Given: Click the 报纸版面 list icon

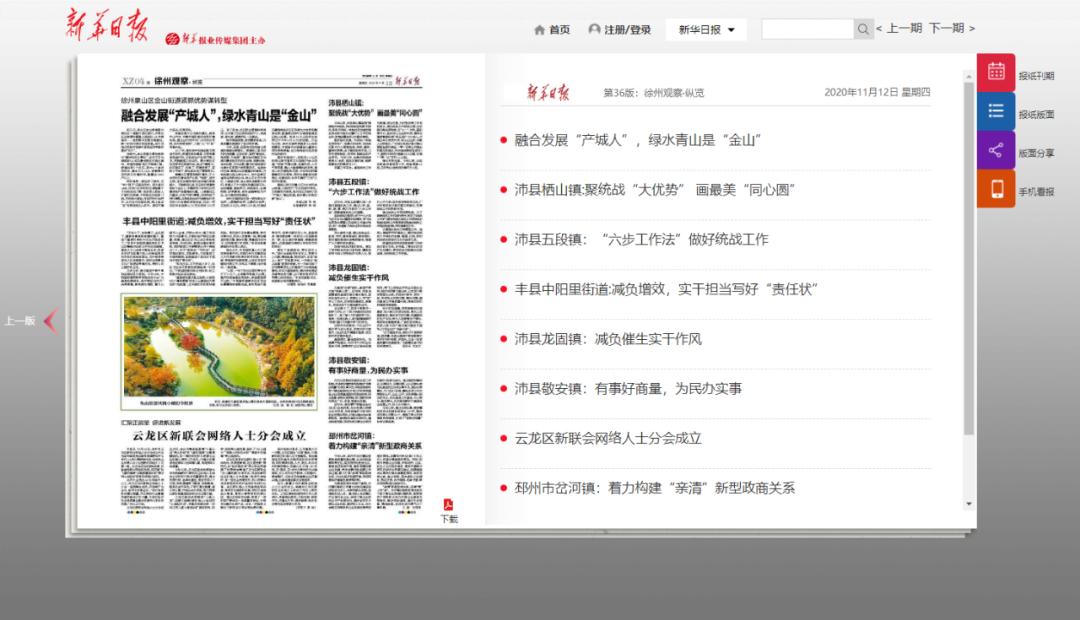Looking at the screenshot, I should [x=995, y=111].
